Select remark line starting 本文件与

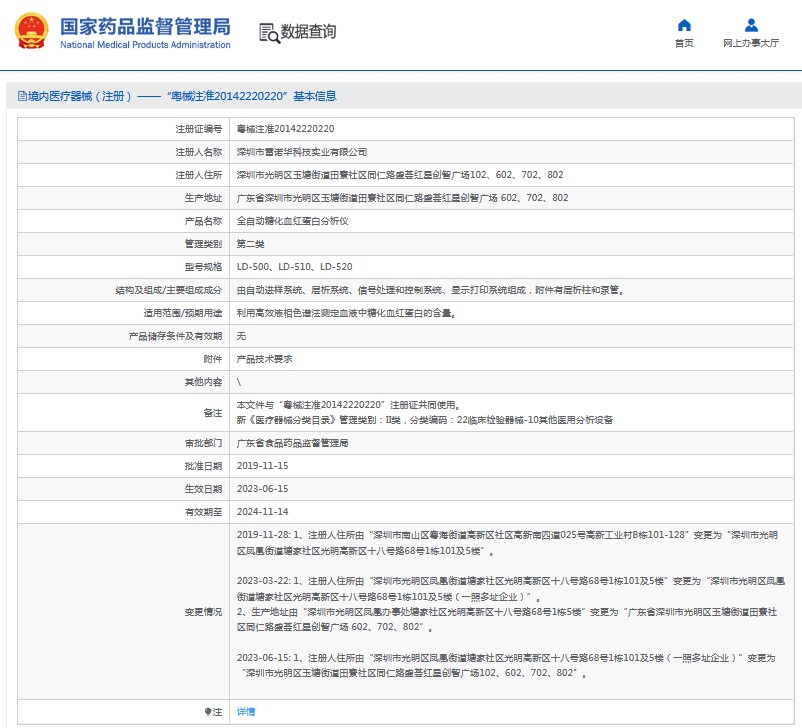pyautogui.click(x=348, y=405)
